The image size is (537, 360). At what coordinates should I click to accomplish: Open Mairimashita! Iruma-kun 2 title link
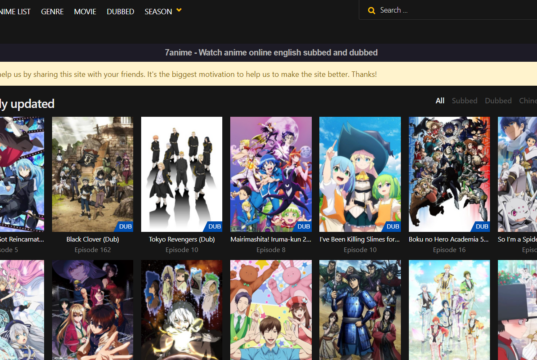pyautogui.click(x=271, y=239)
